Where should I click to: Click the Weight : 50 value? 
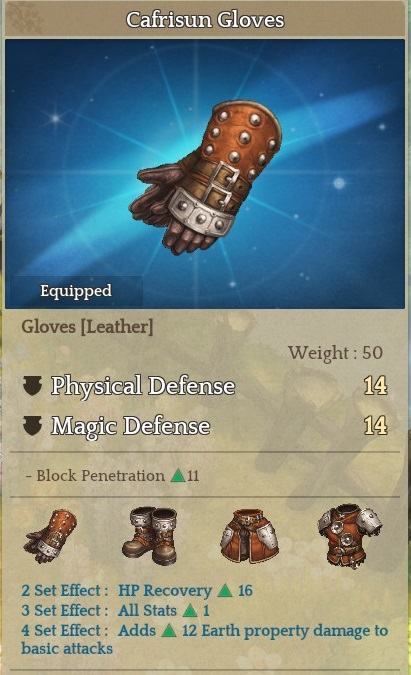tap(335, 353)
